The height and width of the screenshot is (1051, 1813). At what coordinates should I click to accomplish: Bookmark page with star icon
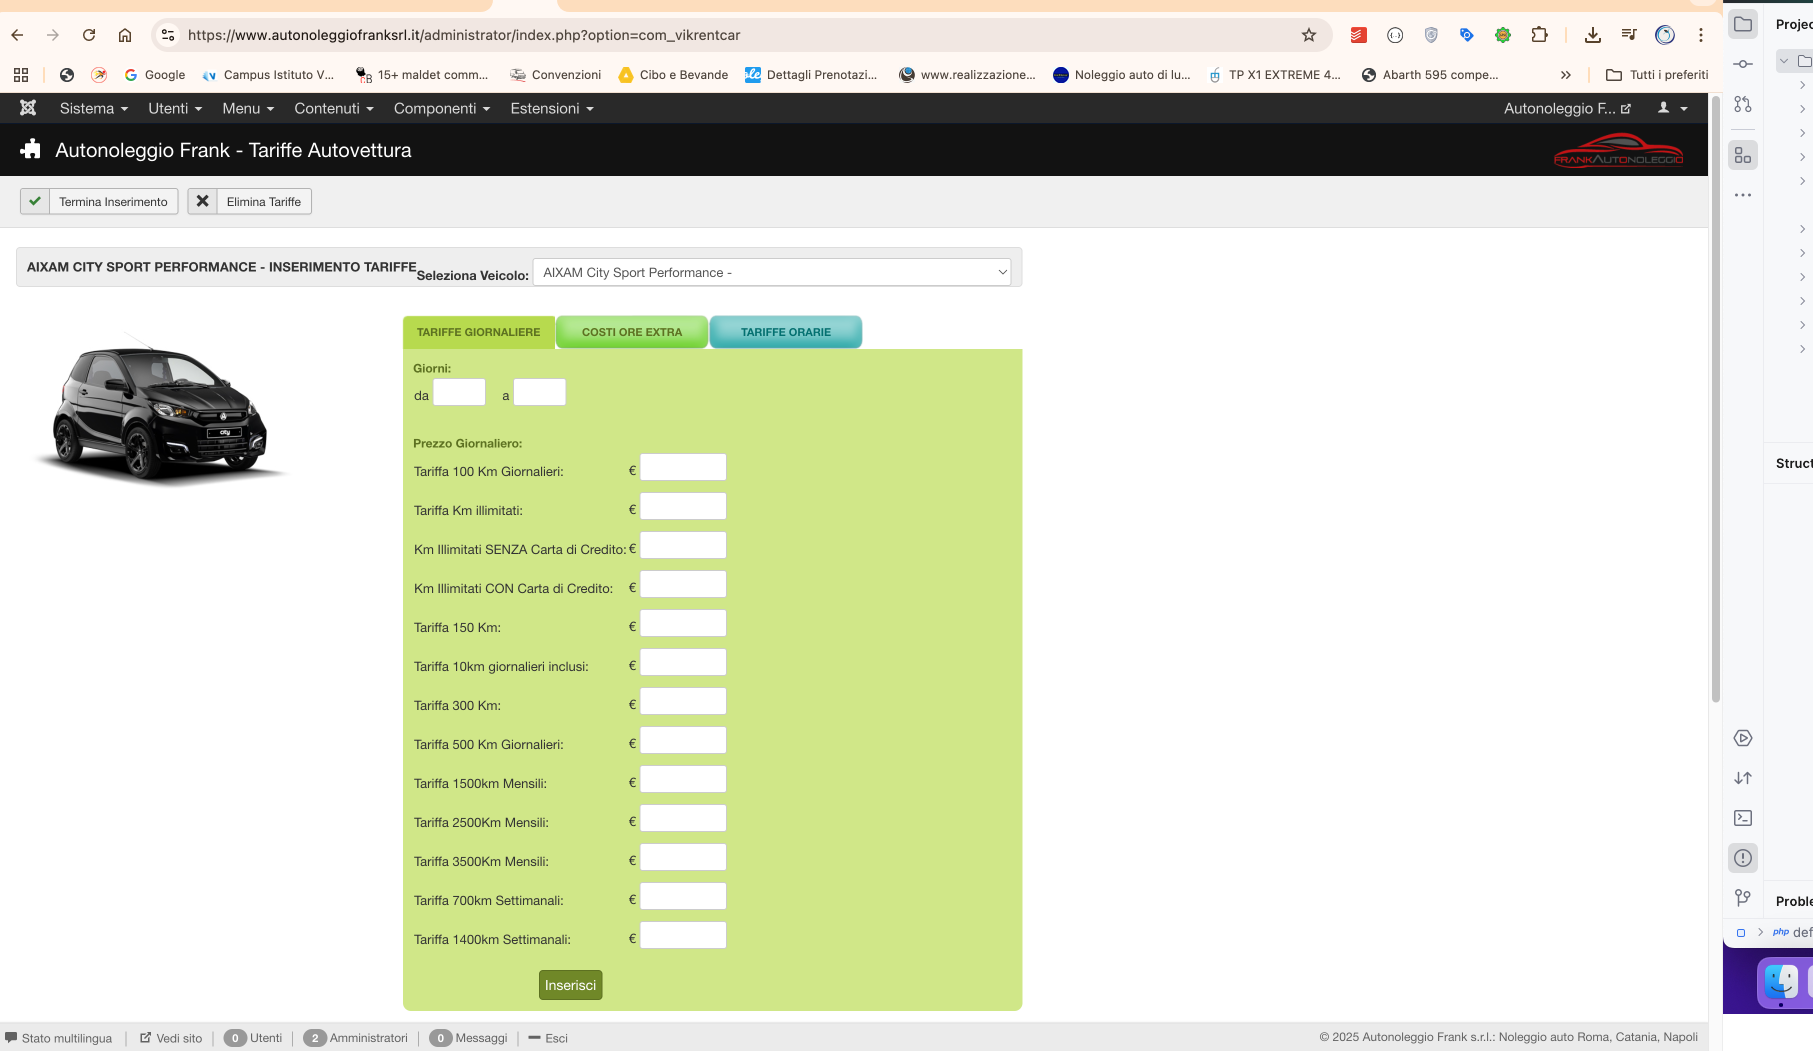pyautogui.click(x=1309, y=35)
